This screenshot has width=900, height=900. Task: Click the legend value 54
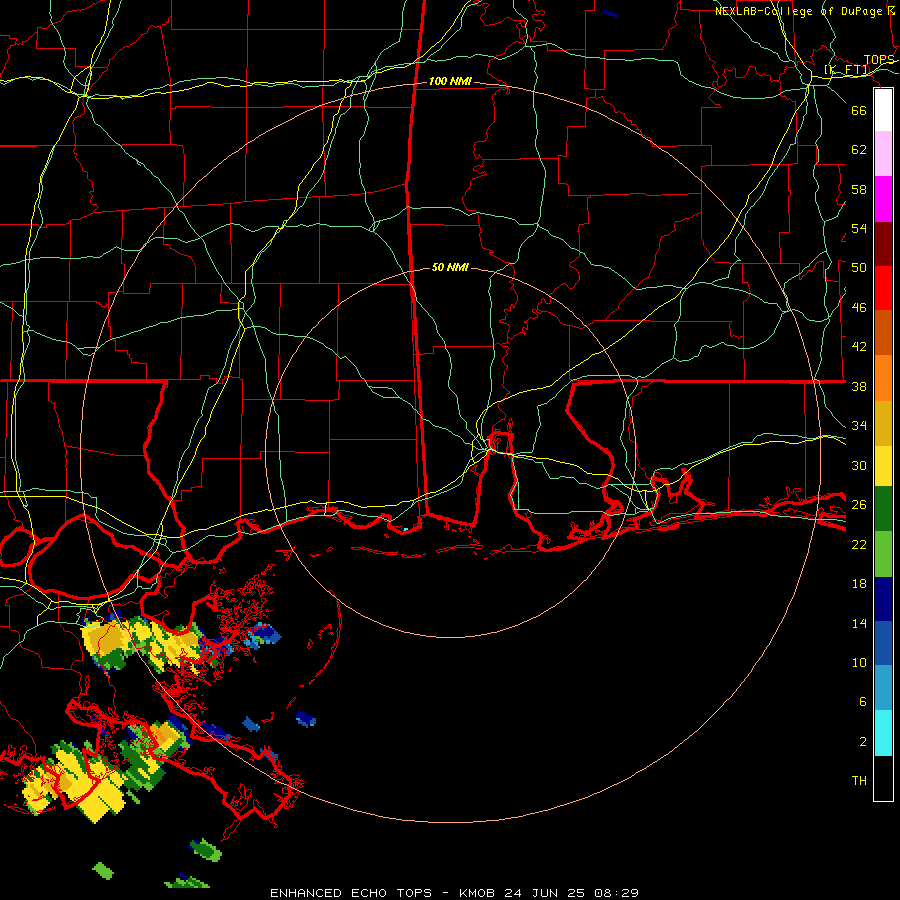859,228
